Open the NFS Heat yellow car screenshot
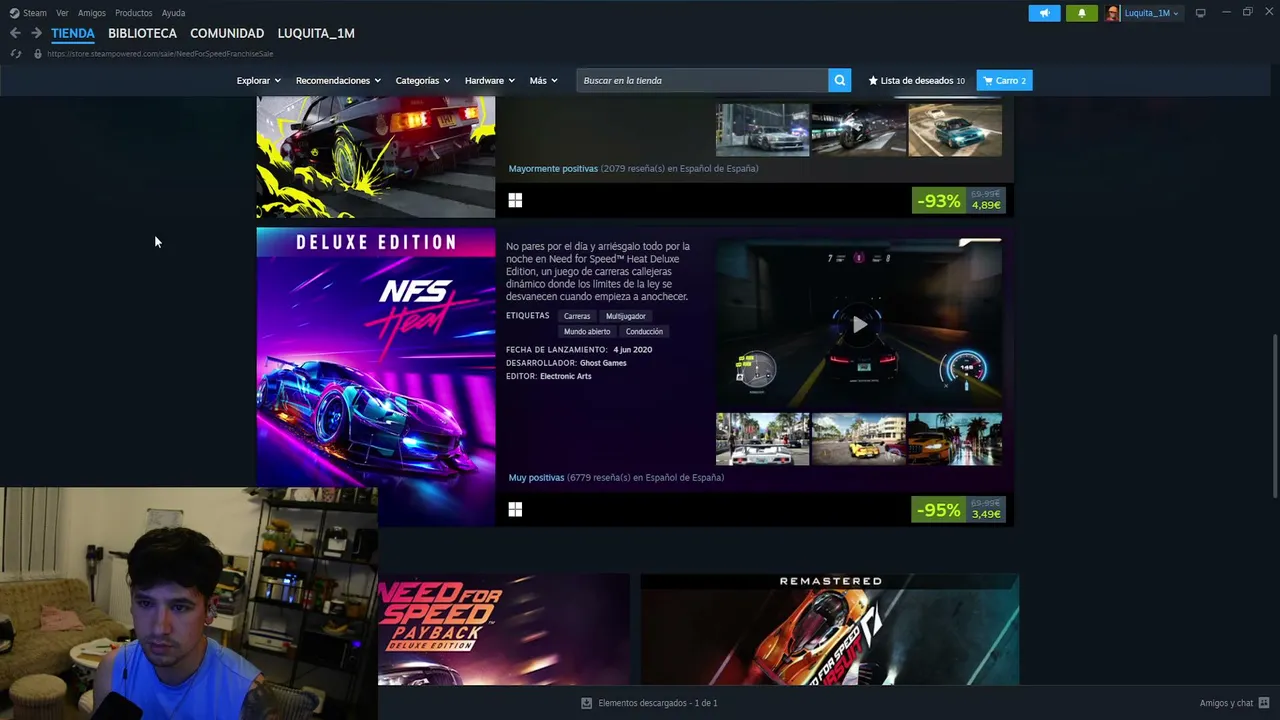 pos(858,439)
